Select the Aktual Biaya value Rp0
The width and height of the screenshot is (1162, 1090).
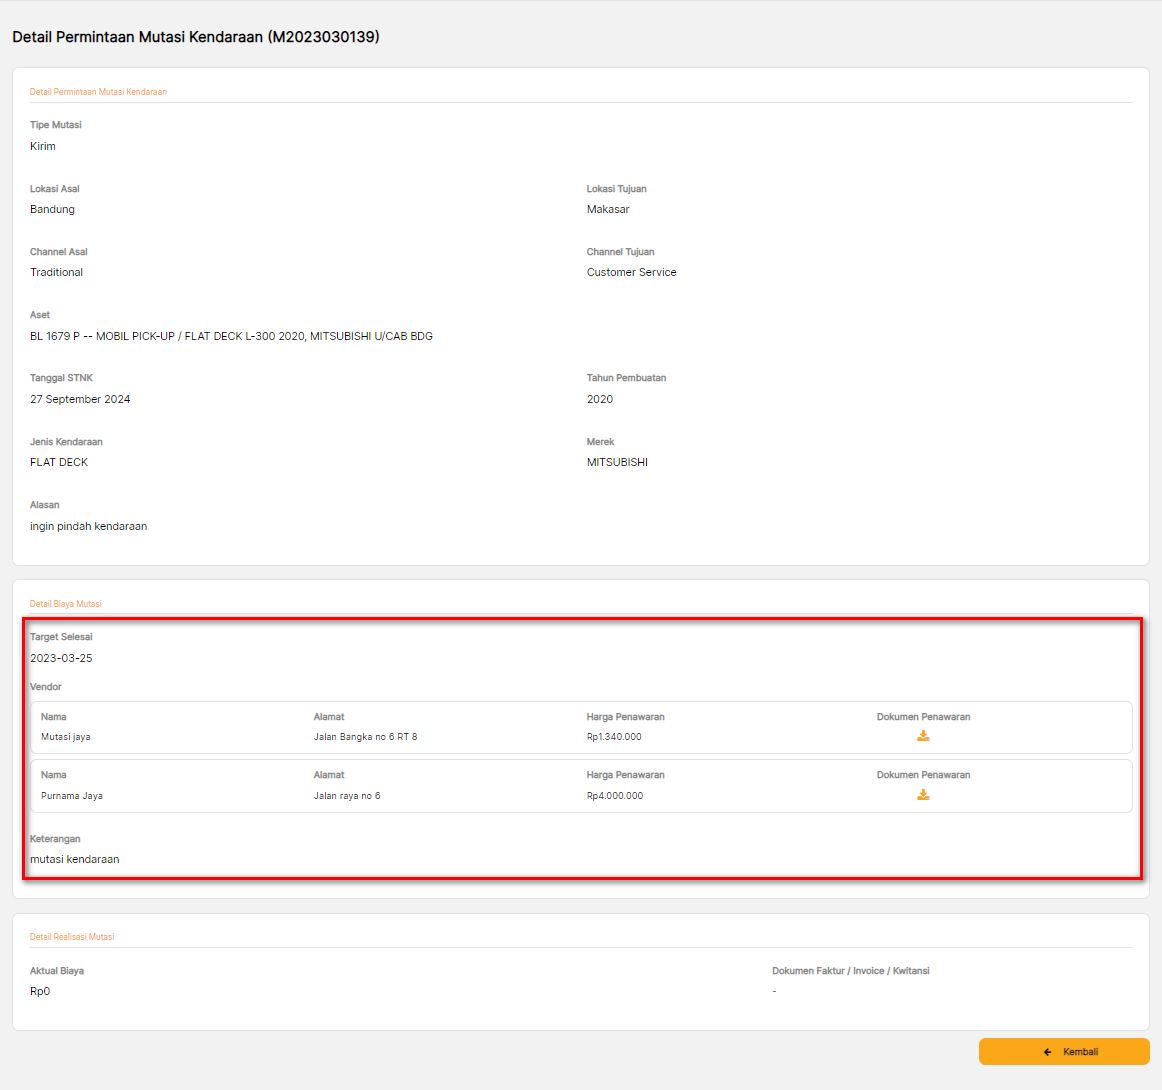coord(40,991)
